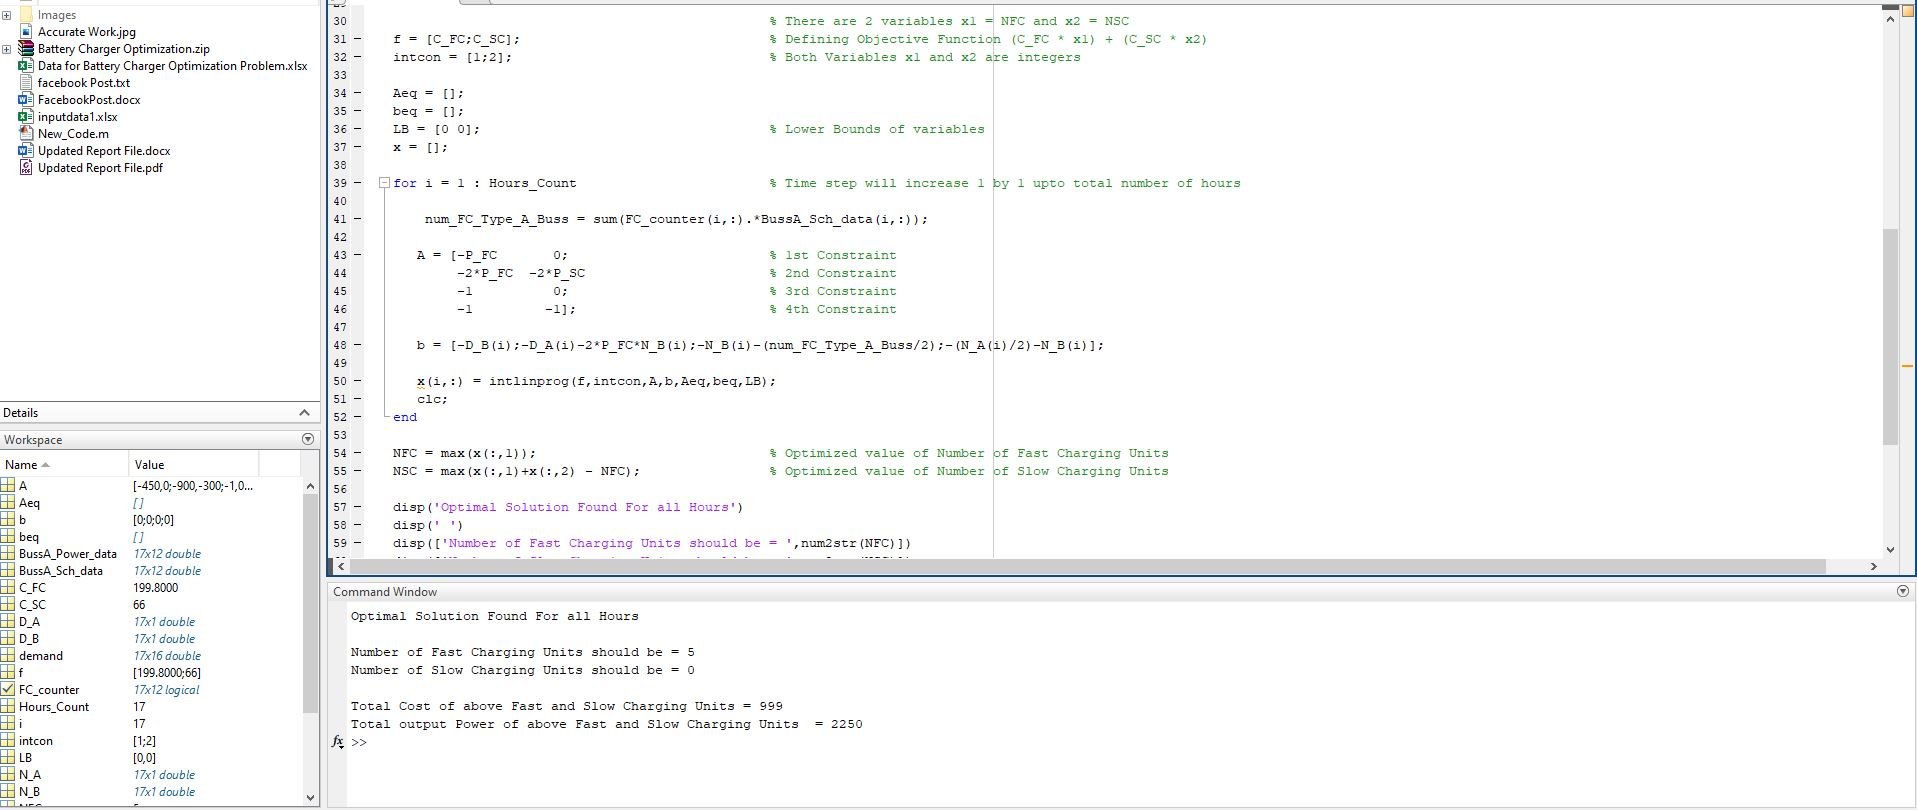
Task: Select the facebook Post.txt file icon
Action: tap(26, 83)
